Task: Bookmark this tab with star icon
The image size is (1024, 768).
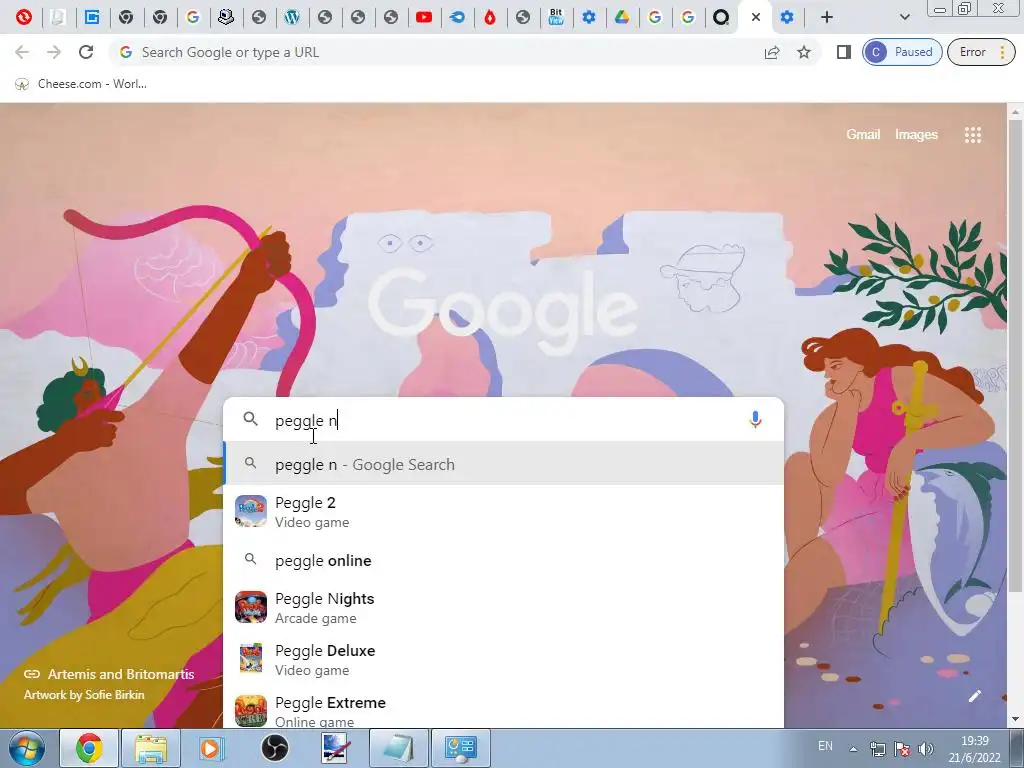Action: point(804,52)
